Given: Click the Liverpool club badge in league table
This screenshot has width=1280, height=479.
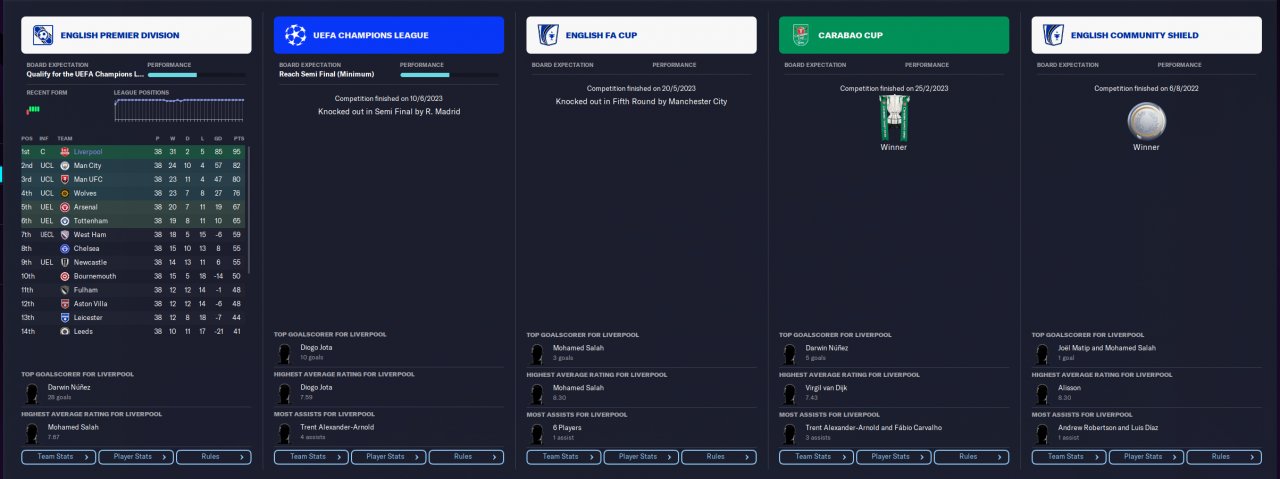Looking at the screenshot, I should (x=64, y=152).
